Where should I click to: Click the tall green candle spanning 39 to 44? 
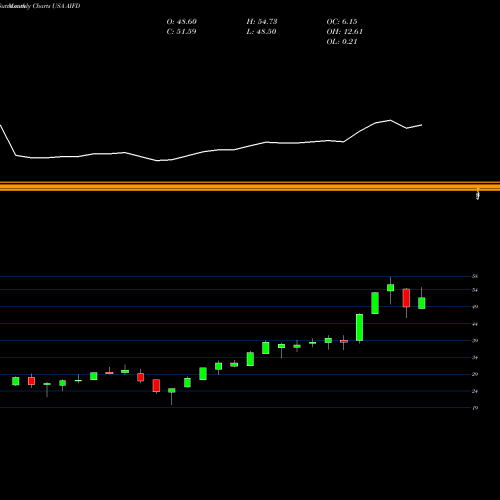(359, 327)
